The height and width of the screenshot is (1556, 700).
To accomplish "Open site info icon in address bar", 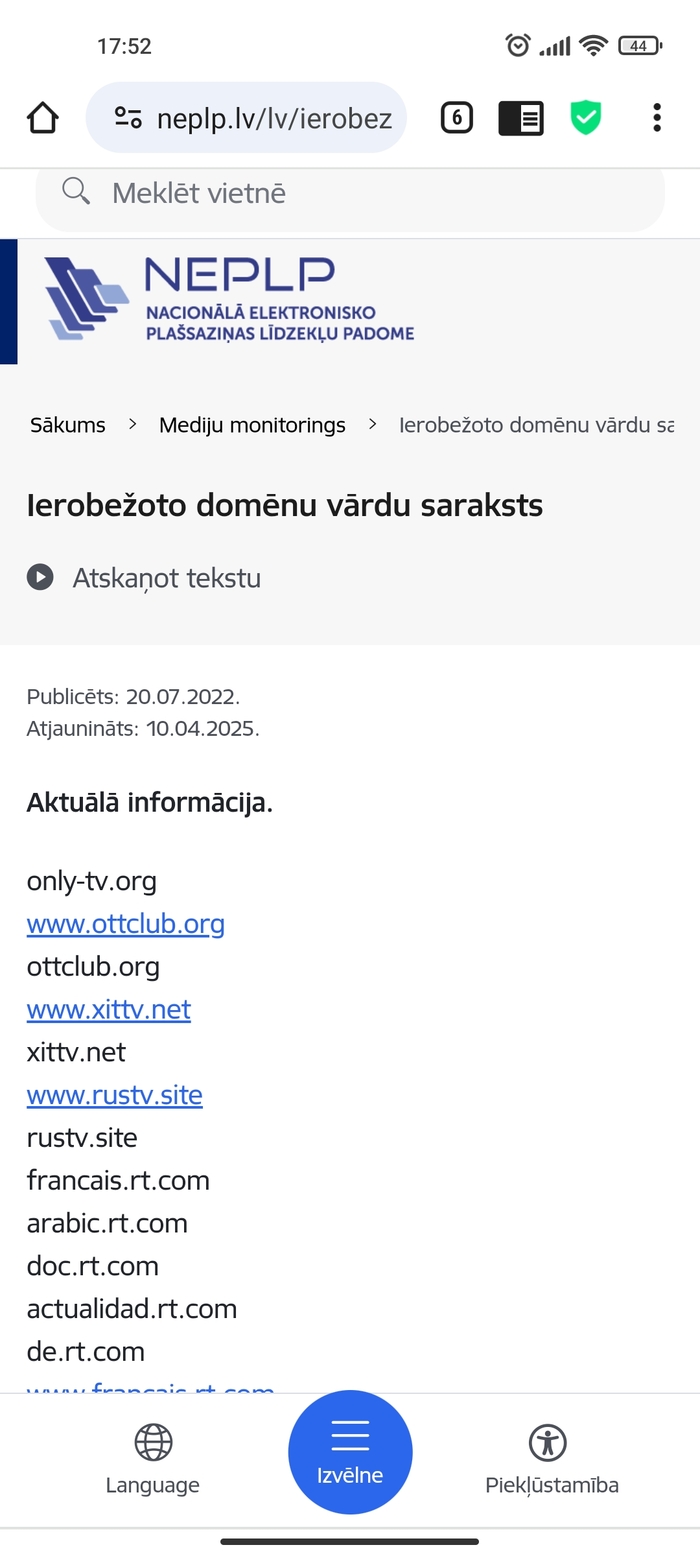I will (127, 118).
